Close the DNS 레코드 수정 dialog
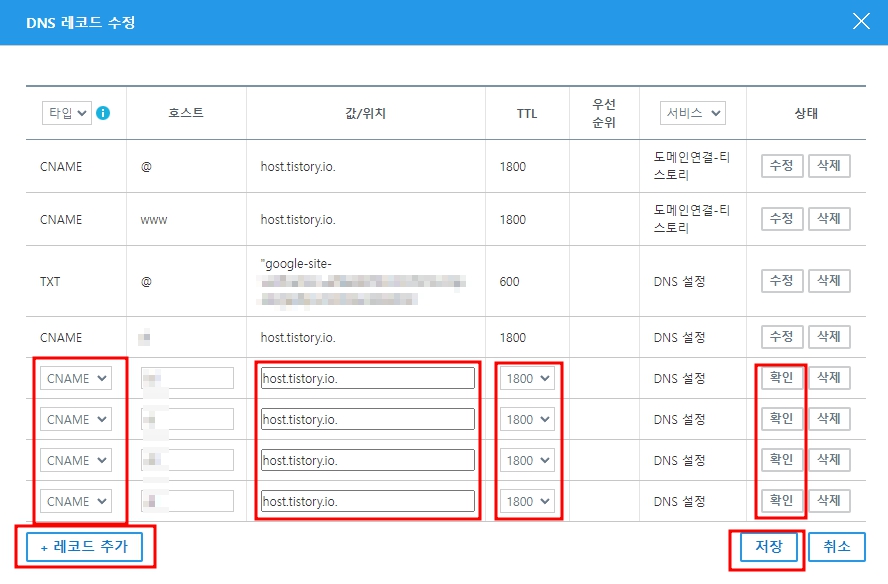Viewport: 888px width, 584px height. [861, 22]
